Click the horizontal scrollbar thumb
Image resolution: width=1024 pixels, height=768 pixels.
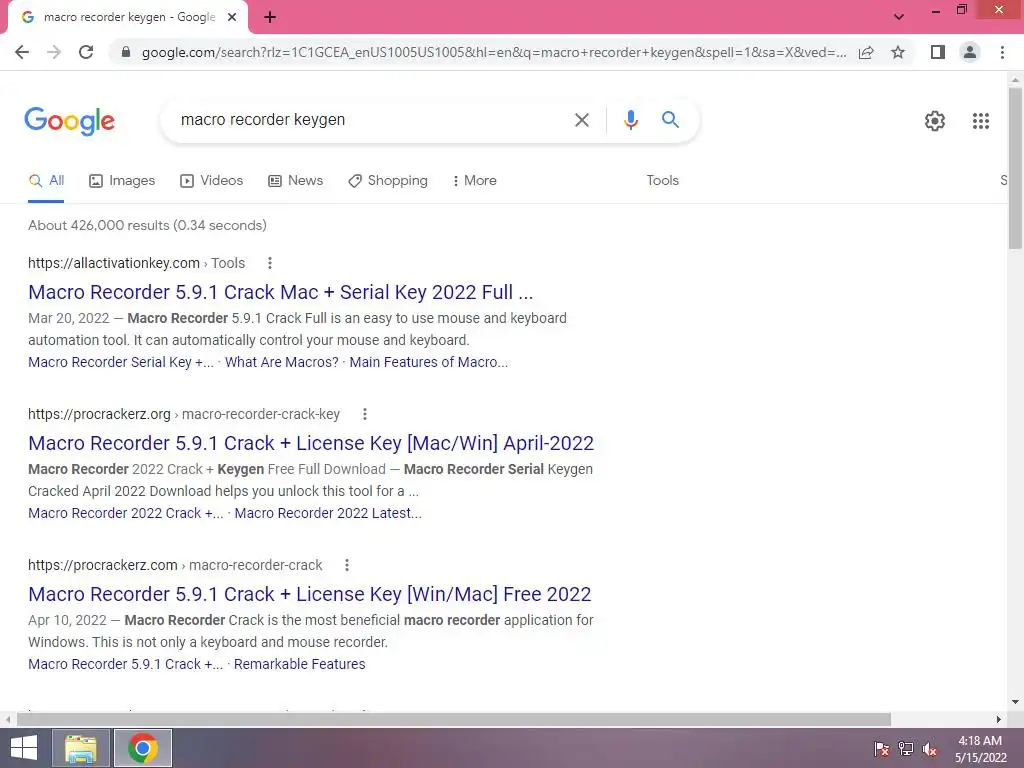(x=454, y=719)
